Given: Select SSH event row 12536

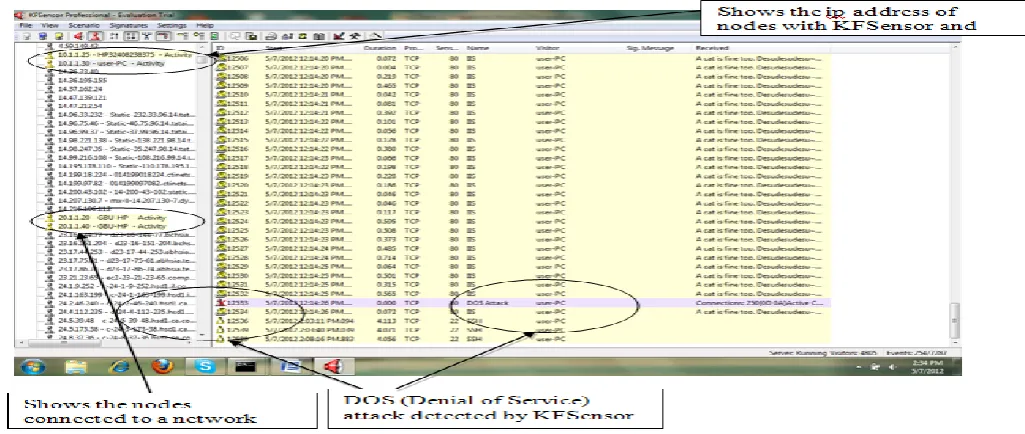Looking at the screenshot, I should point(523,321).
